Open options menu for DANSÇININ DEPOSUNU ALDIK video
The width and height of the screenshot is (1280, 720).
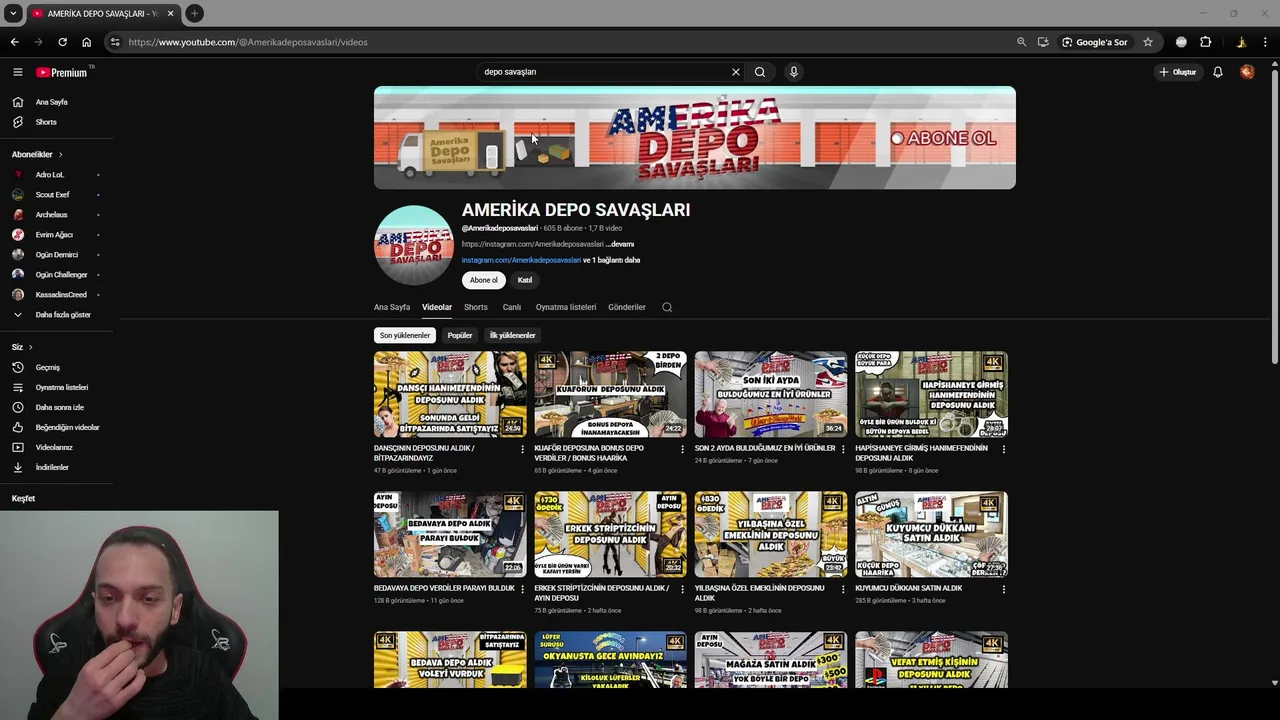tap(522, 449)
